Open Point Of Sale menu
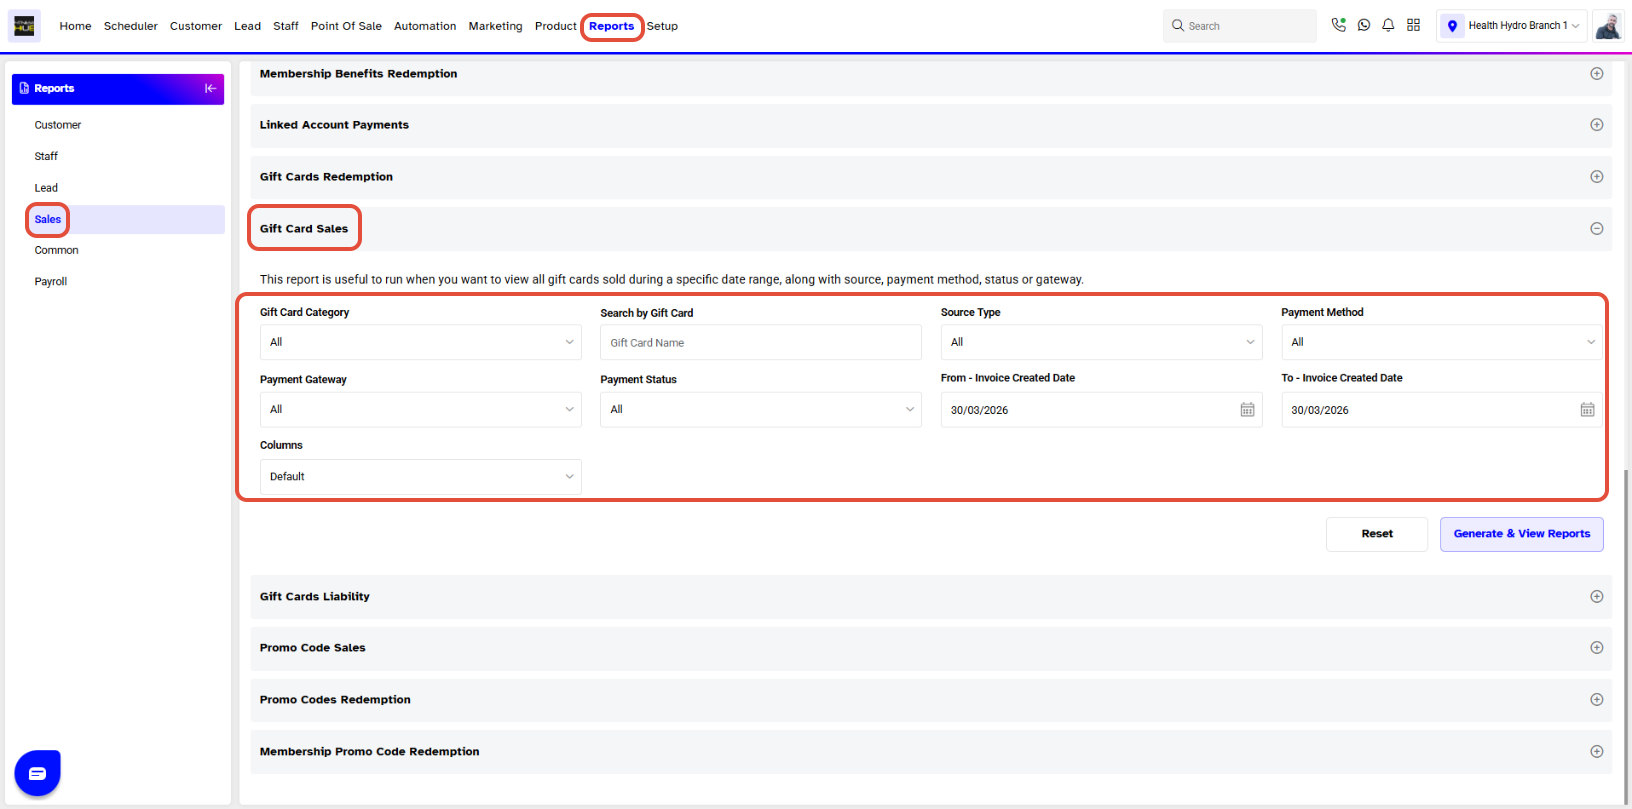The height and width of the screenshot is (809, 1632). pyautogui.click(x=346, y=26)
